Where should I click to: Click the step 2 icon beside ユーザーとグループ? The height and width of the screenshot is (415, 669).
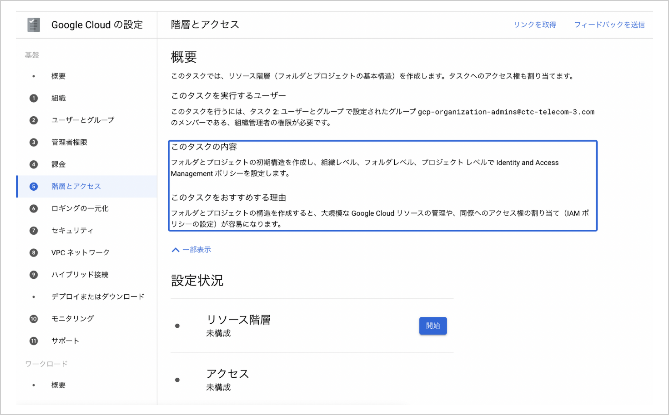(x=34, y=120)
